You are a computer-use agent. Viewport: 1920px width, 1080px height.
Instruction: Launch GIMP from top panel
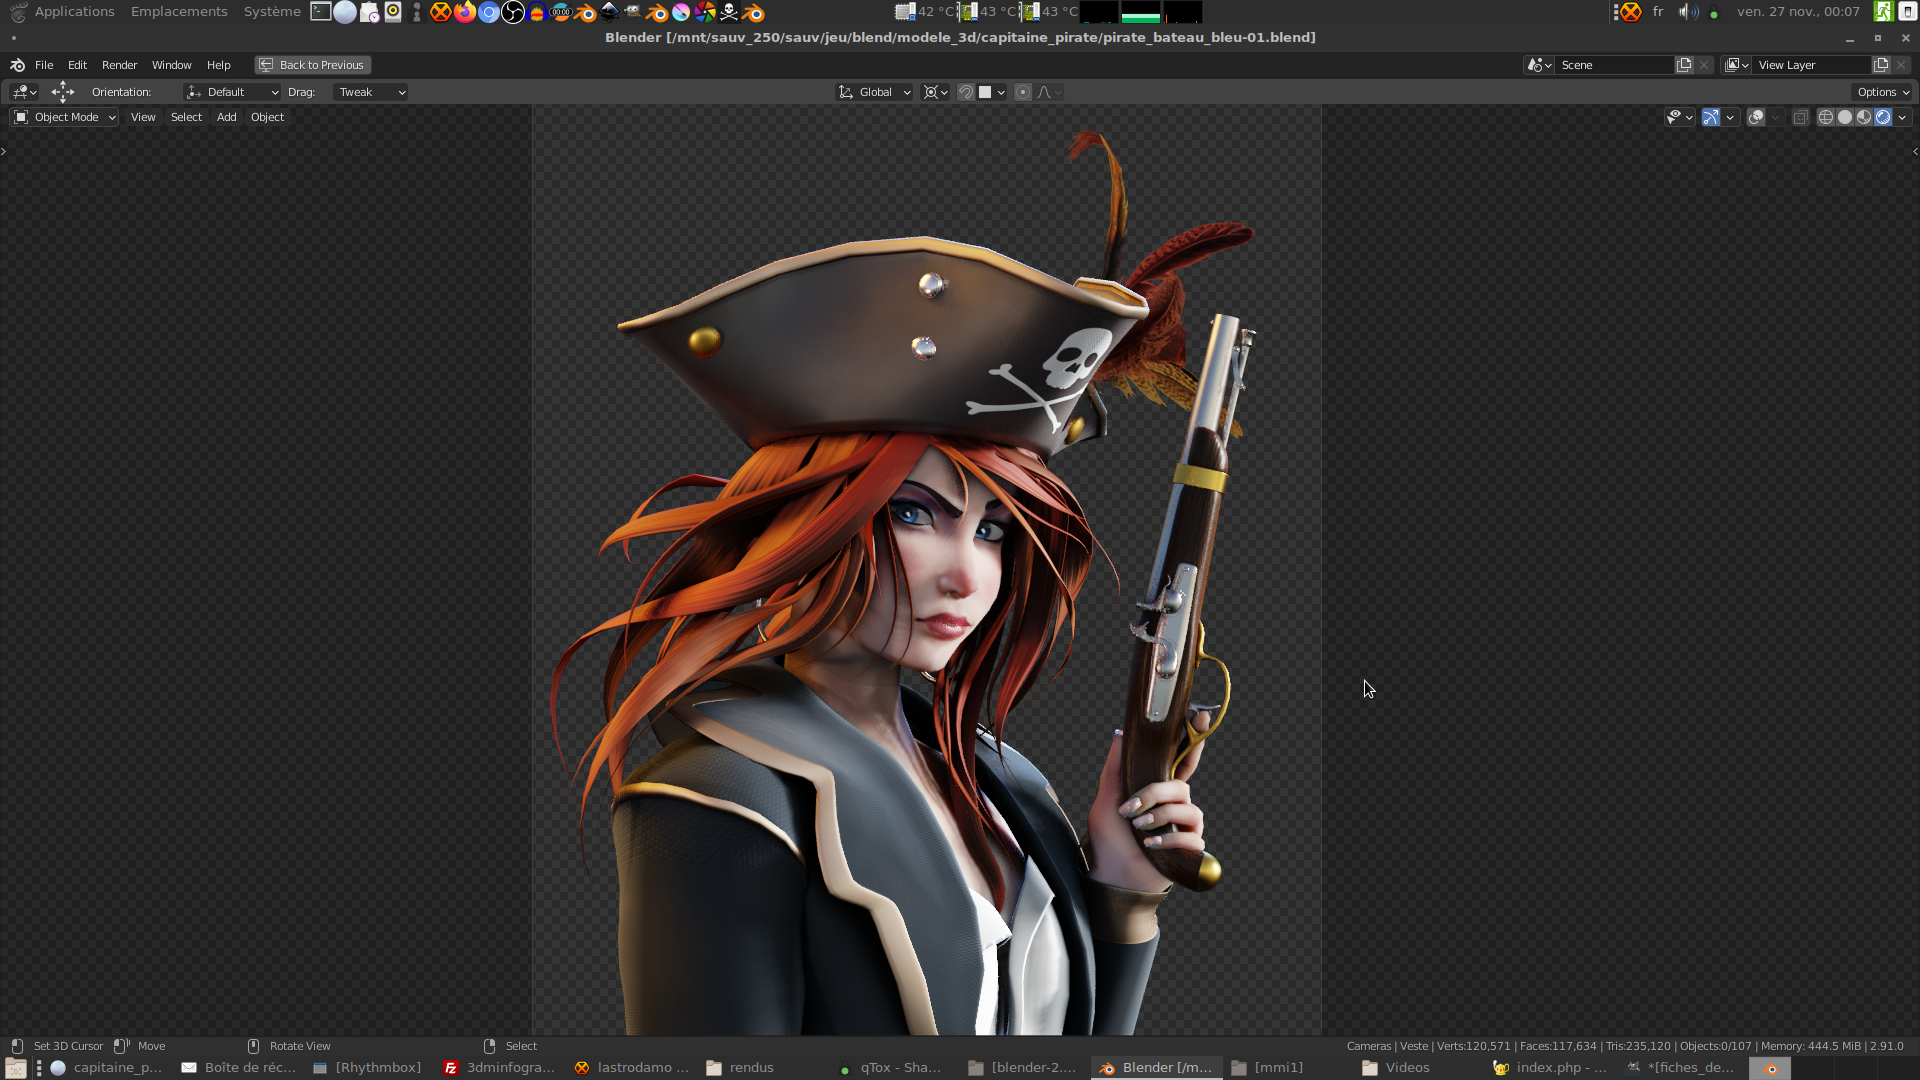(633, 12)
